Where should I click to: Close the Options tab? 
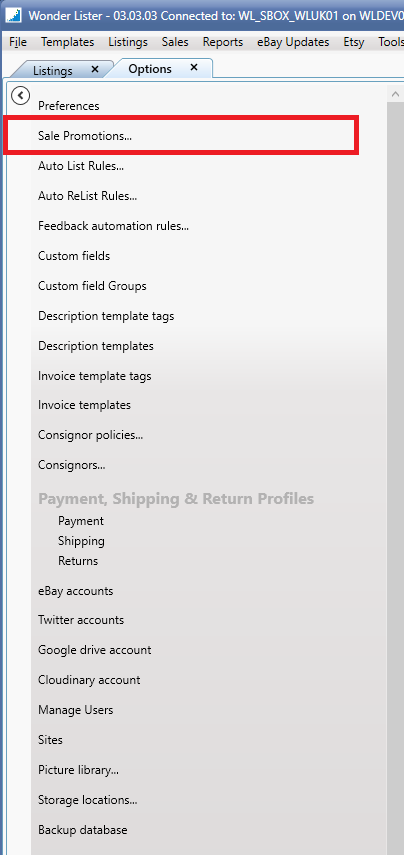click(194, 68)
